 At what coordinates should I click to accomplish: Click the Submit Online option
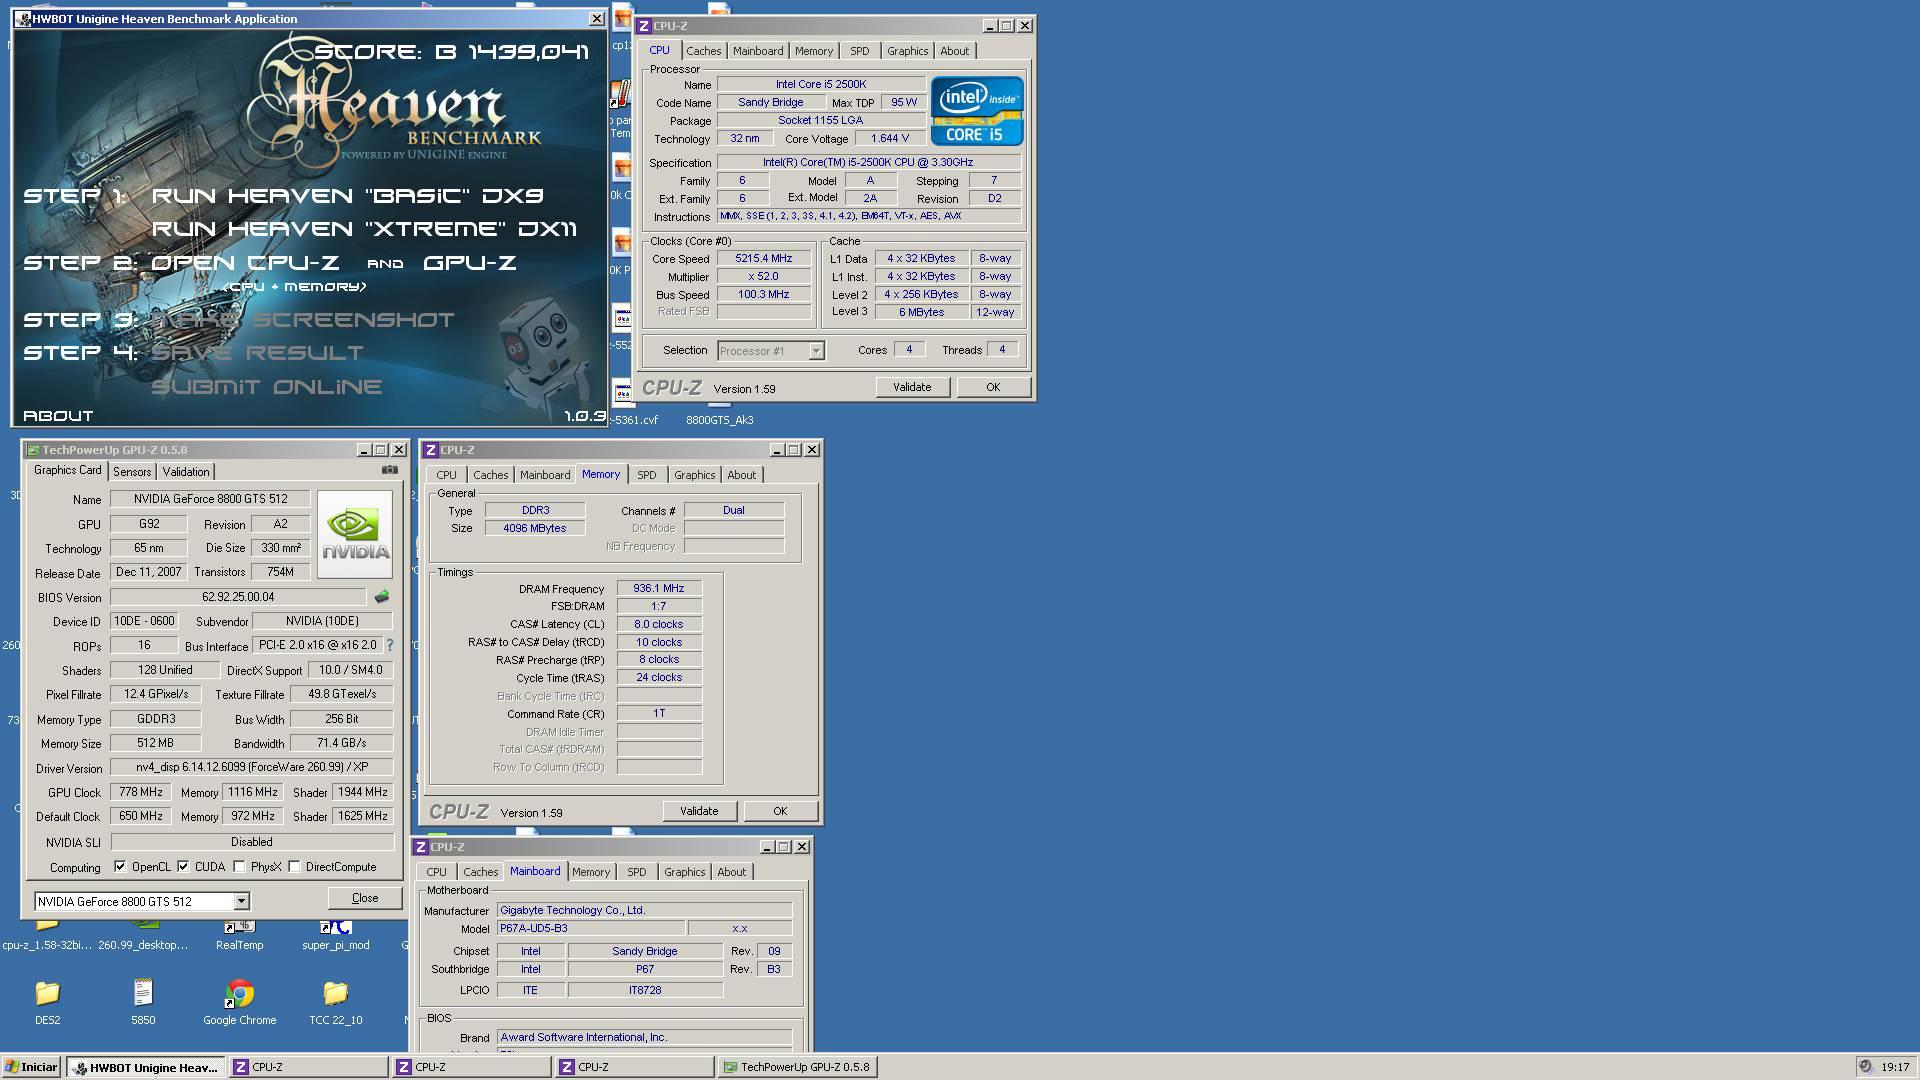[267, 387]
